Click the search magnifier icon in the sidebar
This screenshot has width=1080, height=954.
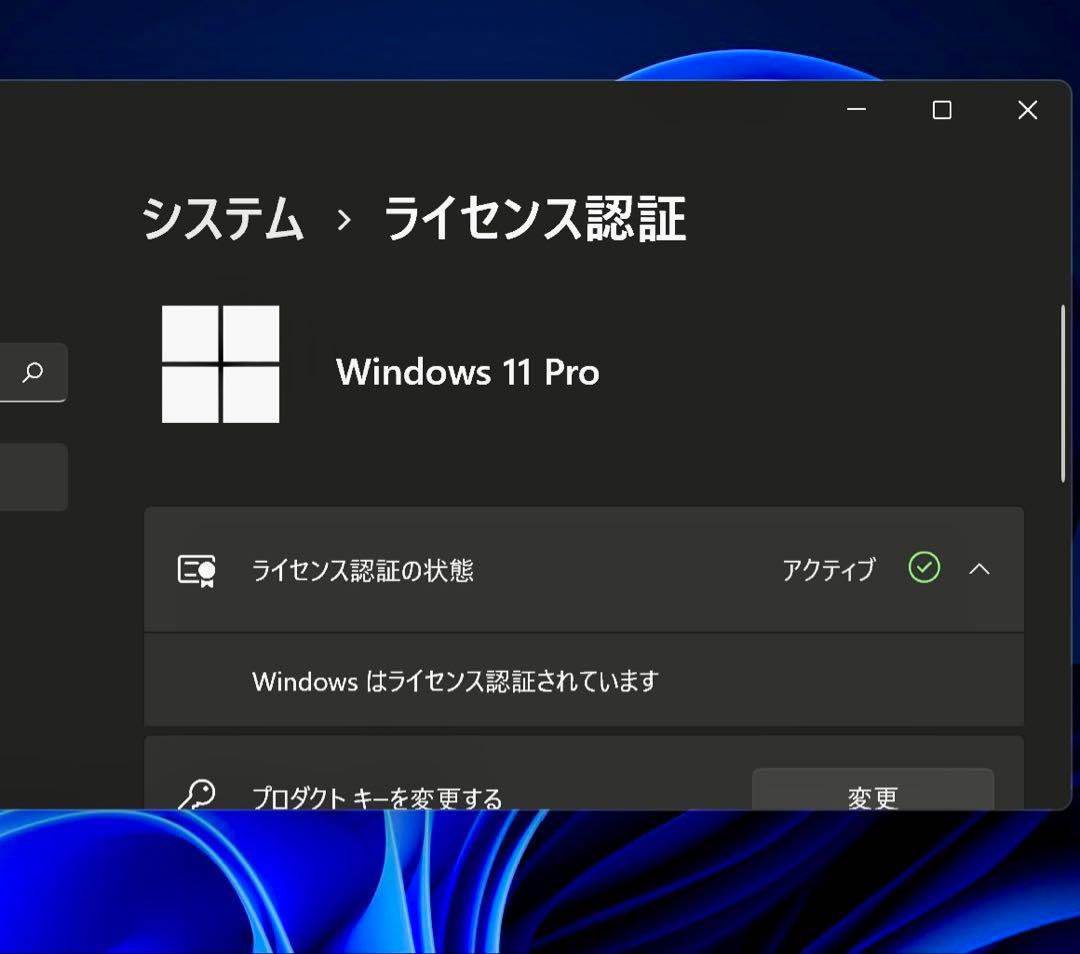tap(34, 373)
